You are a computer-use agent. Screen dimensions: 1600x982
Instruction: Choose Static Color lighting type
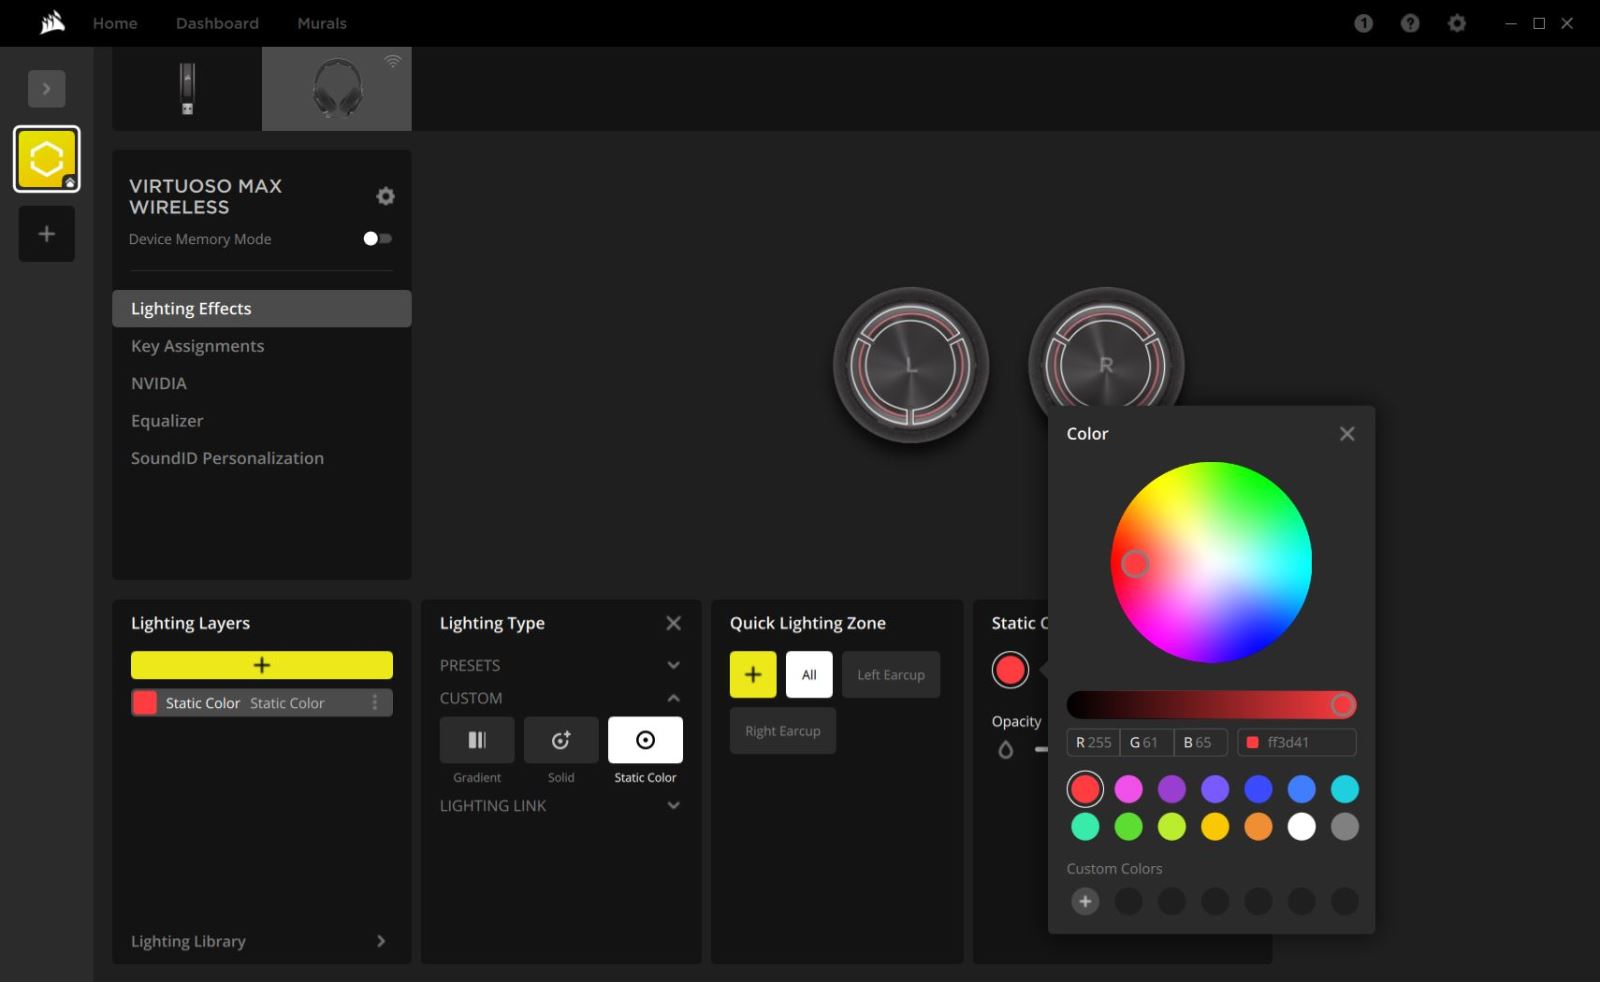(x=645, y=740)
